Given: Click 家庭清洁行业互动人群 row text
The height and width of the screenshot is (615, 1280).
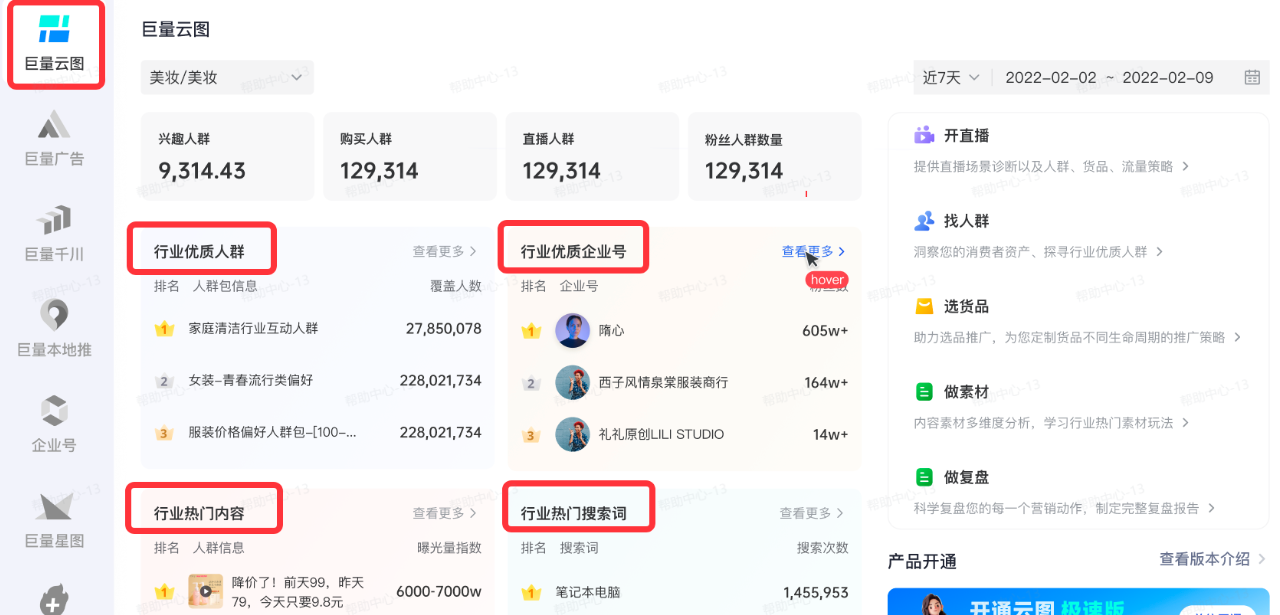Looking at the screenshot, I should 253,328.
